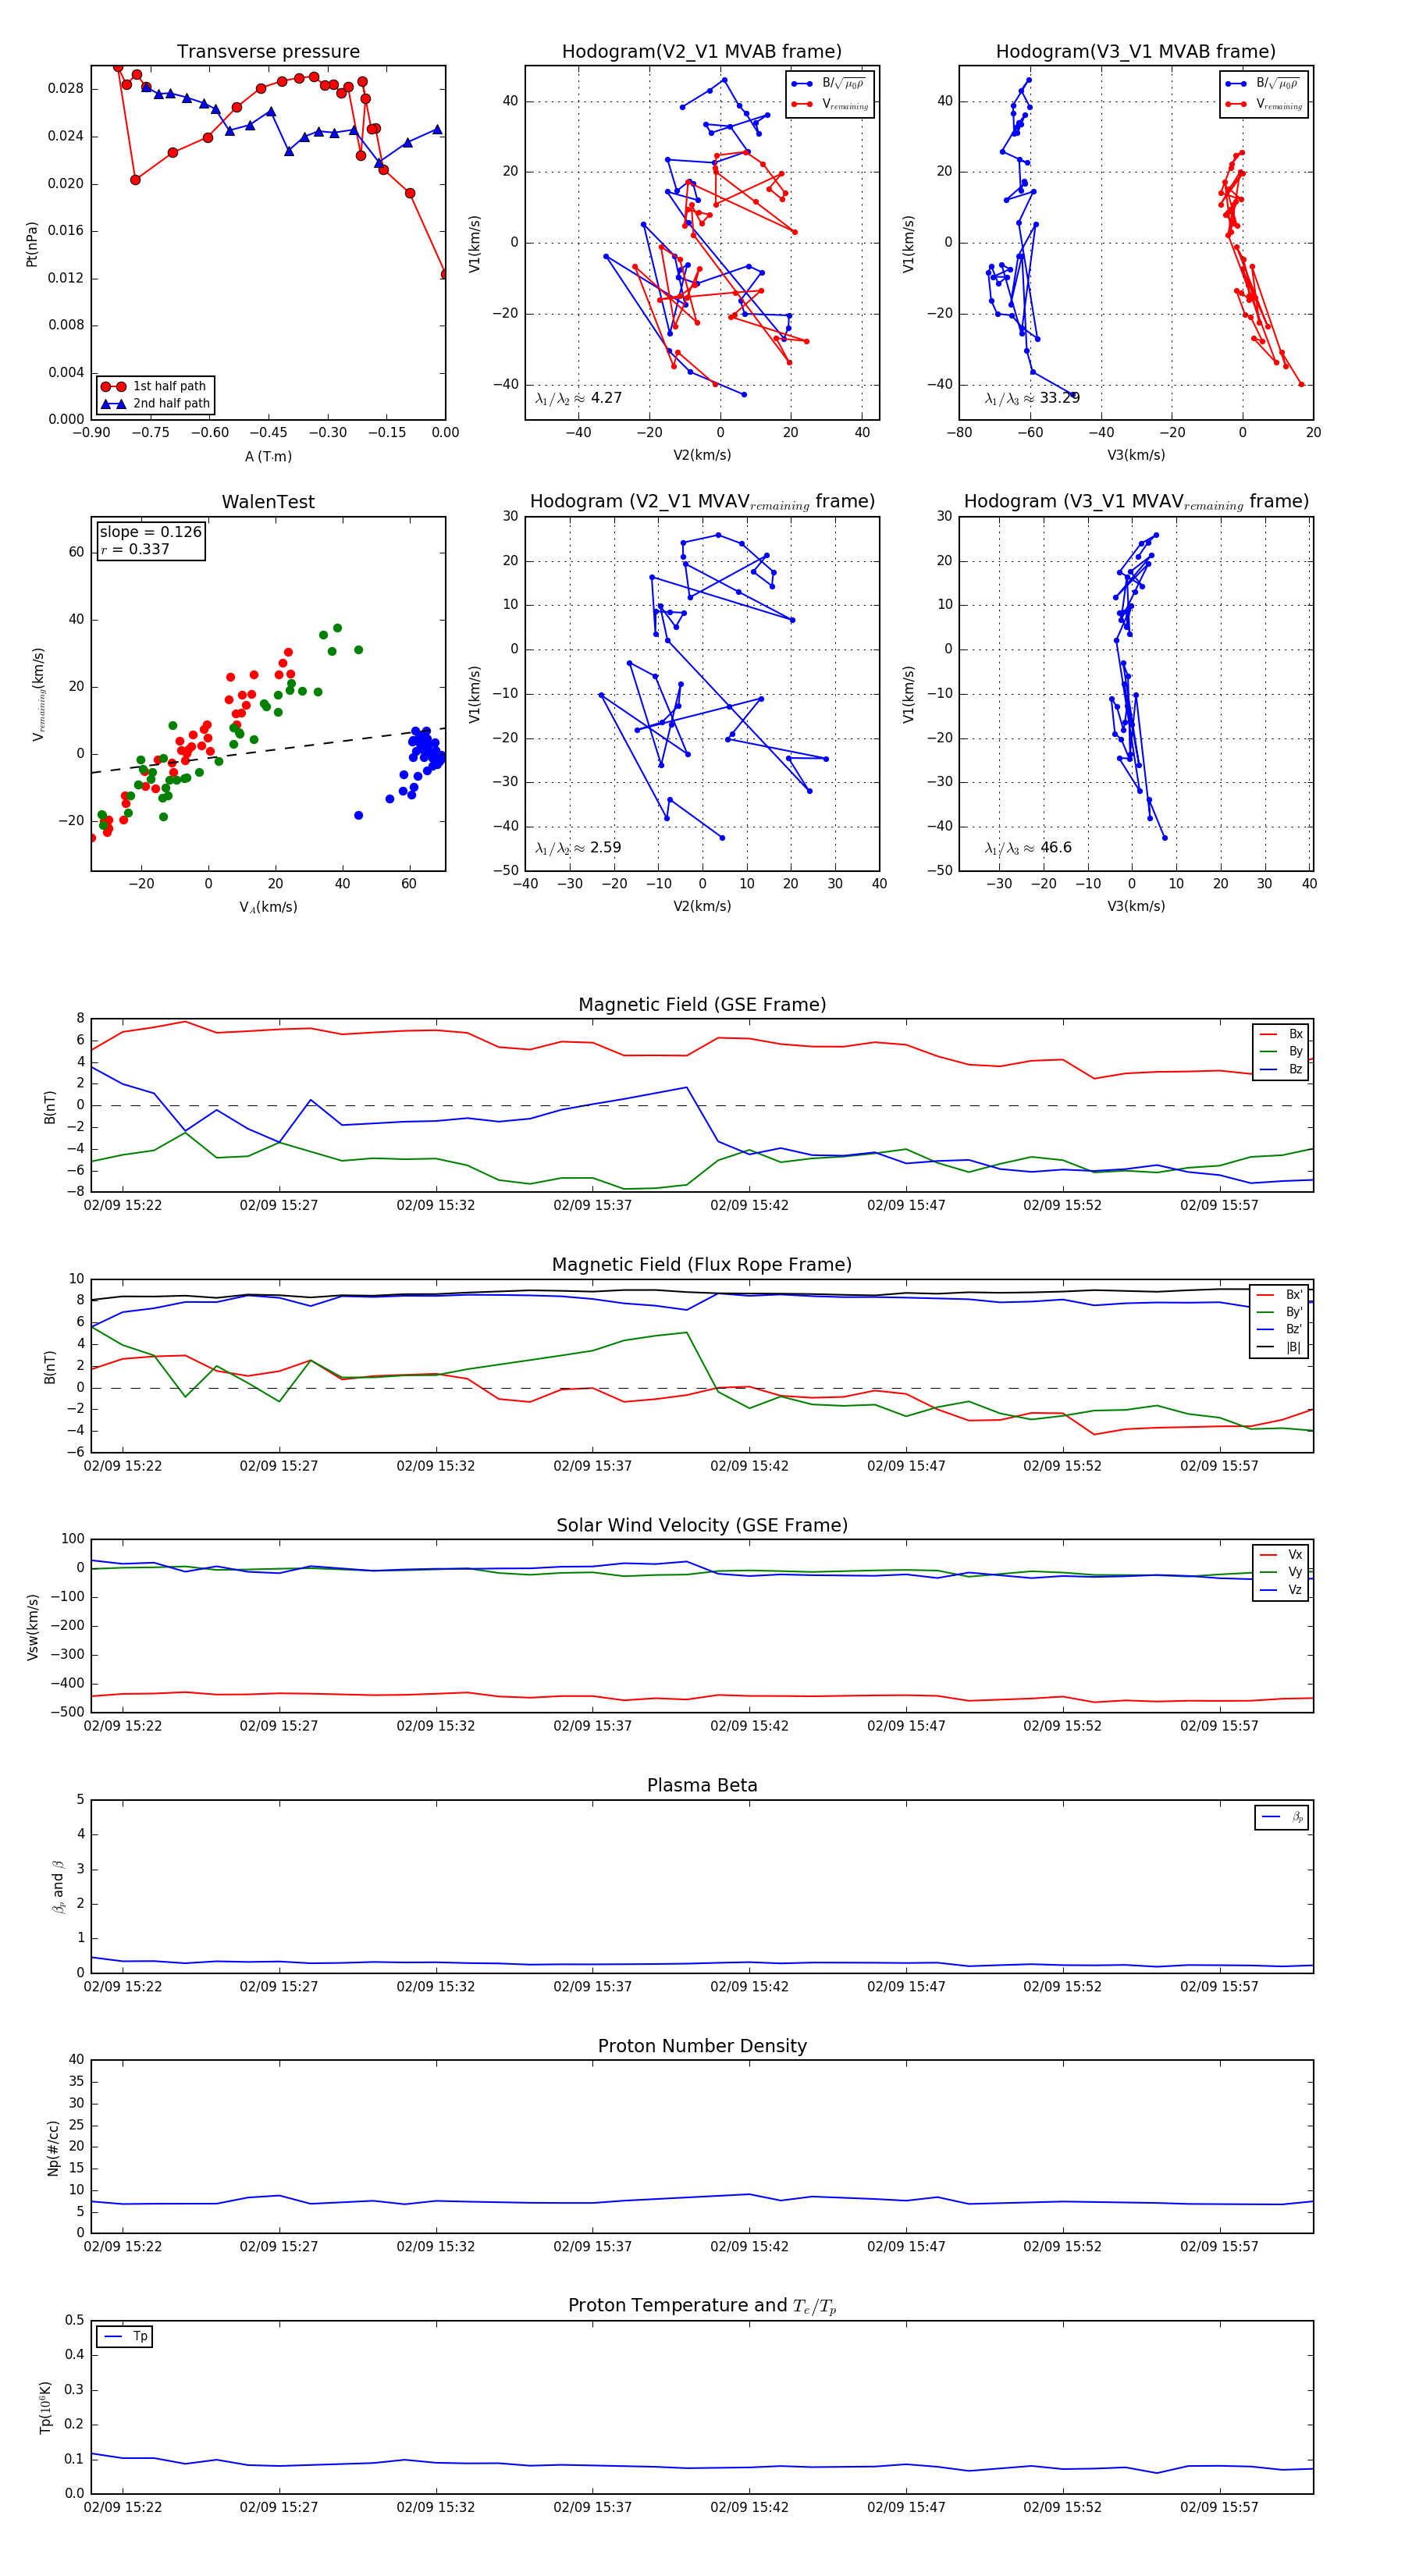Click the "Hodogram(V2_V1 MVAB frame)" title

coord(702,52)
